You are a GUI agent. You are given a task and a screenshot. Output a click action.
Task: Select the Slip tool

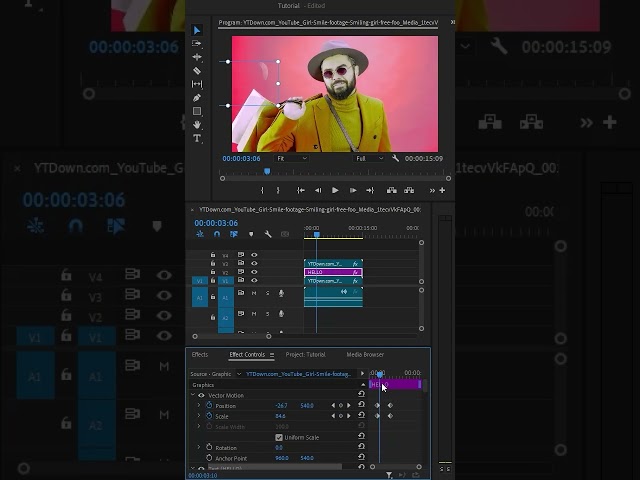tap(197, 84)
